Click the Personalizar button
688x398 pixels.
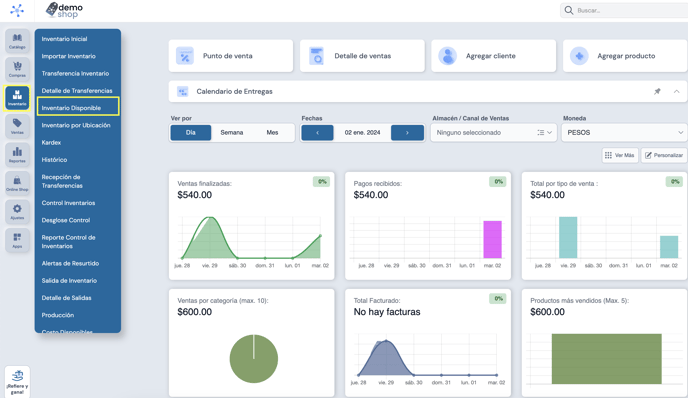pos(664,155)
